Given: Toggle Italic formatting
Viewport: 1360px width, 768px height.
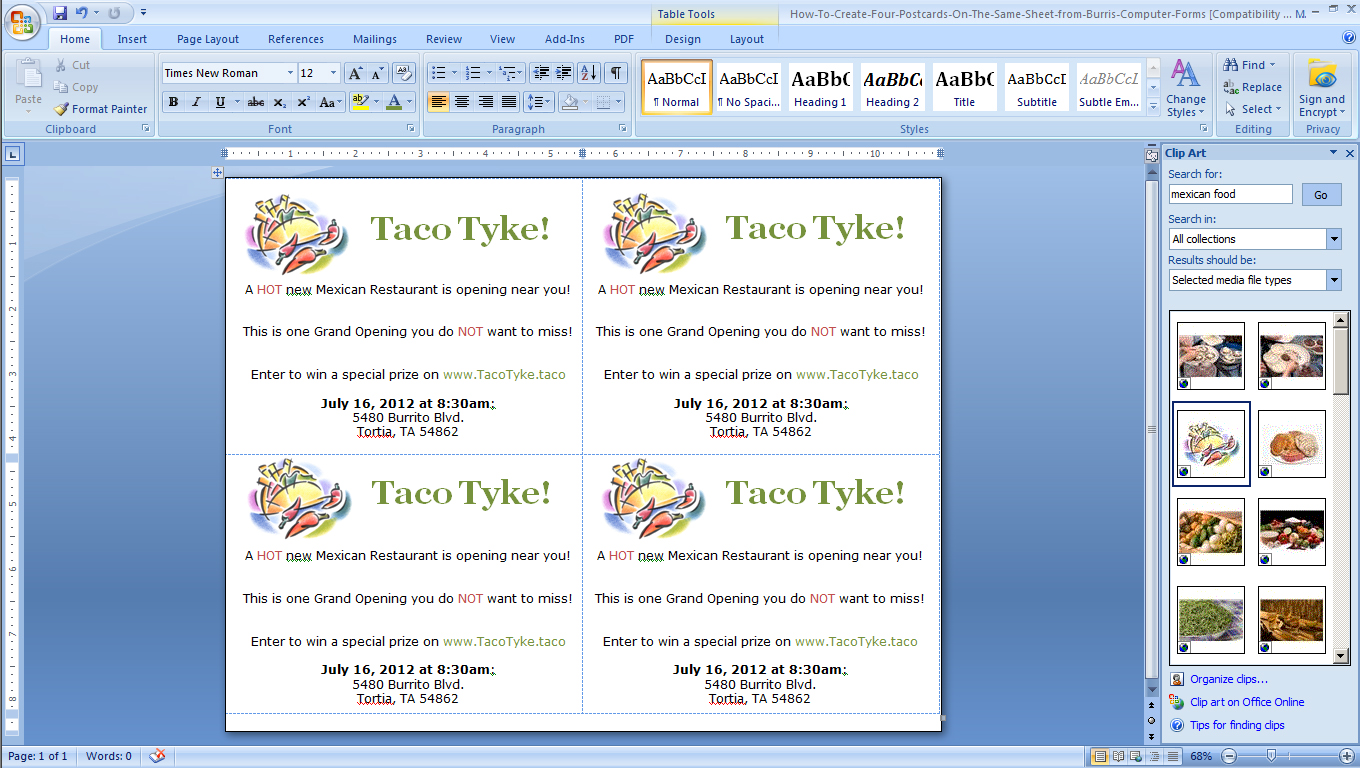Looking at the screenshot, I should point(197,102).
